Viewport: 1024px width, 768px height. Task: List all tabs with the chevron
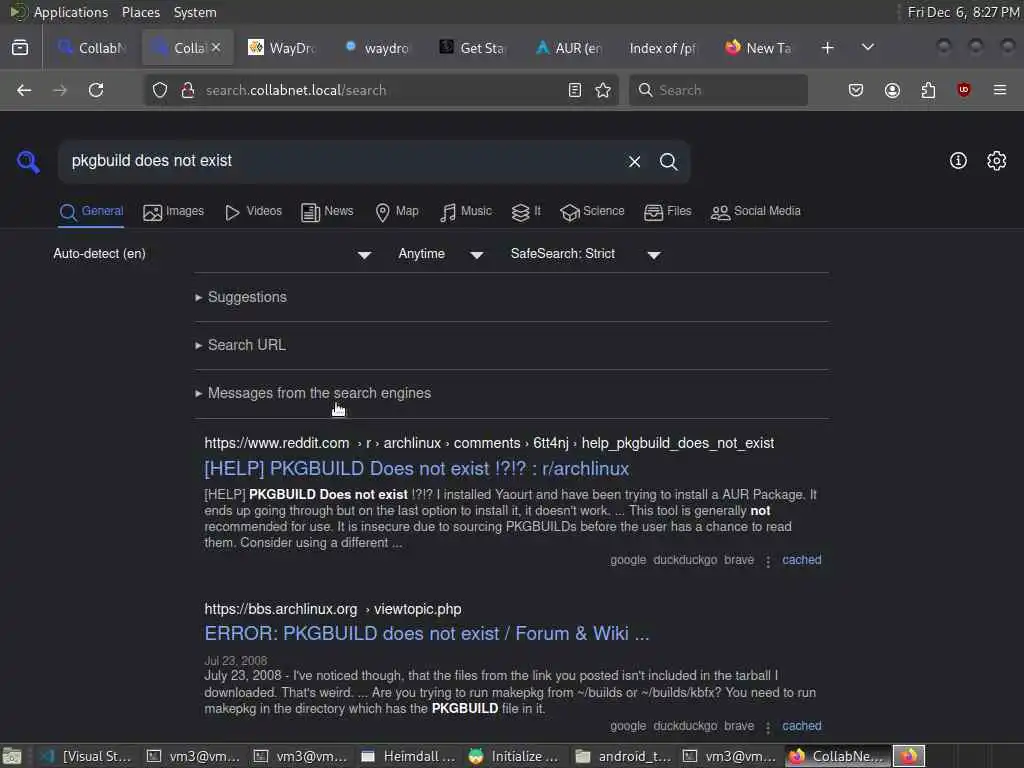pos(867,48)
